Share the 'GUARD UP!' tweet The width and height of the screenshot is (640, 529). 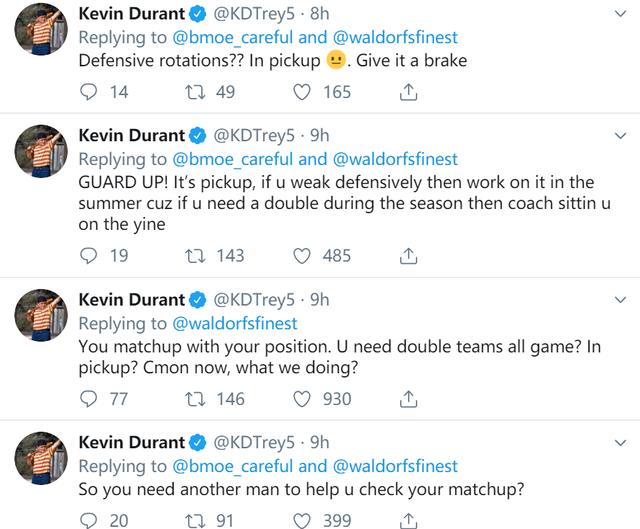pyautogui.click(x=408, y=256)
